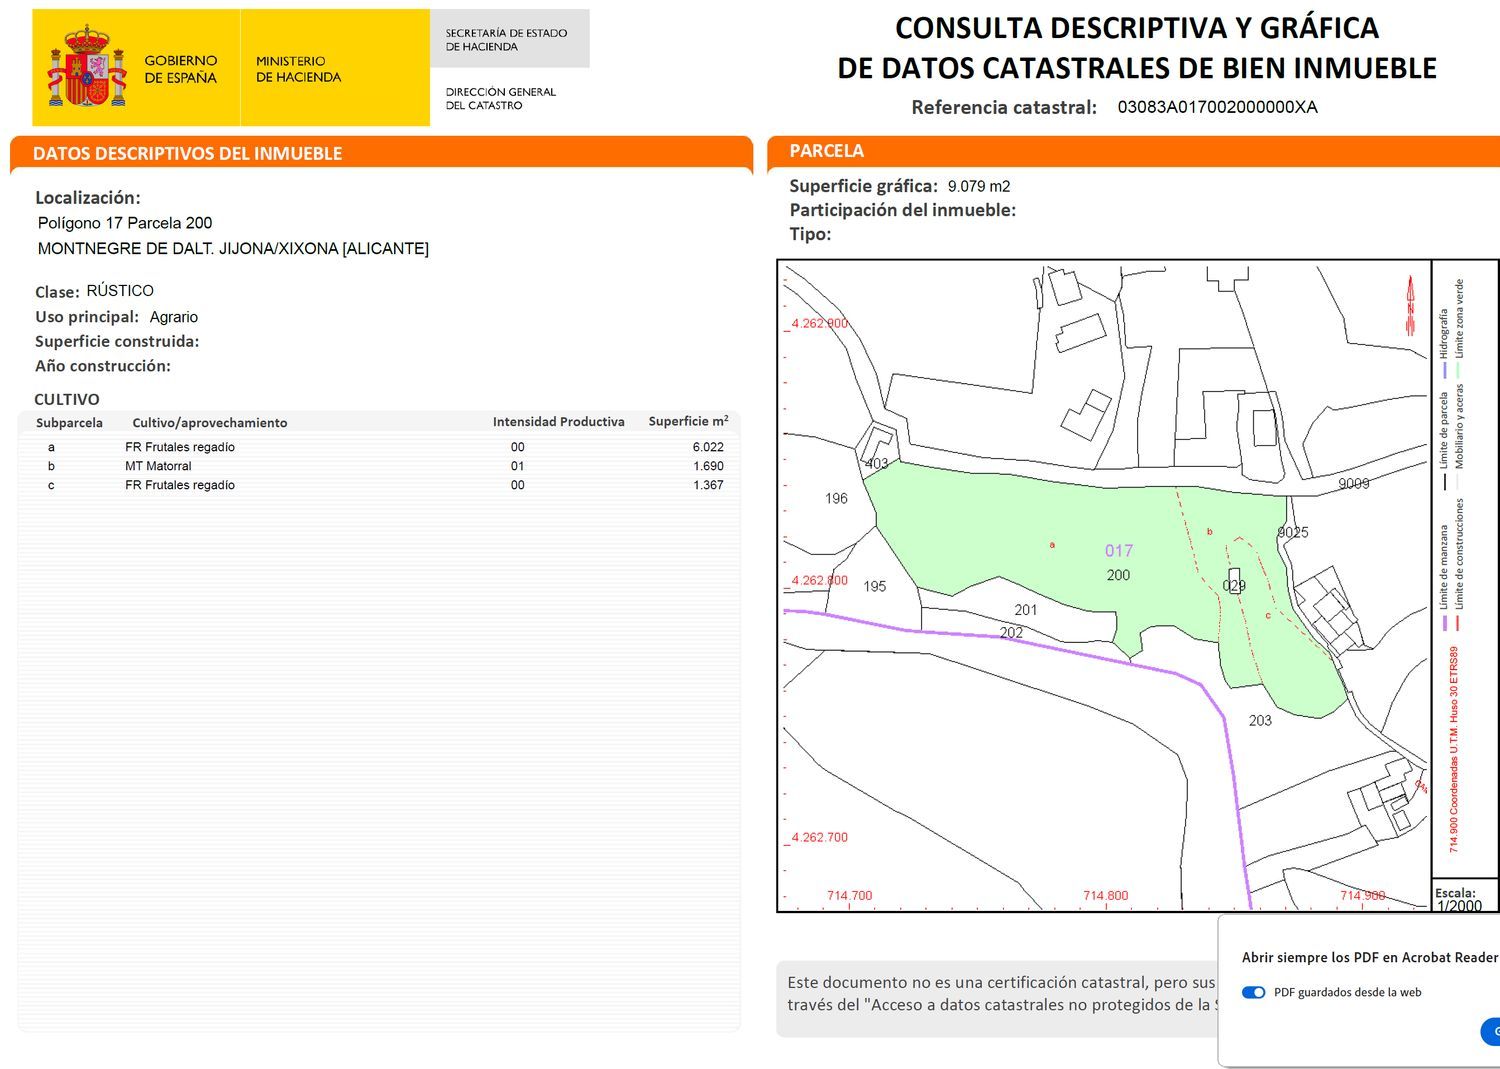Select subparcela "a" in the CULTIVO table
The height and width of the screenshot is (1069, 1500).
pos(51,447)
